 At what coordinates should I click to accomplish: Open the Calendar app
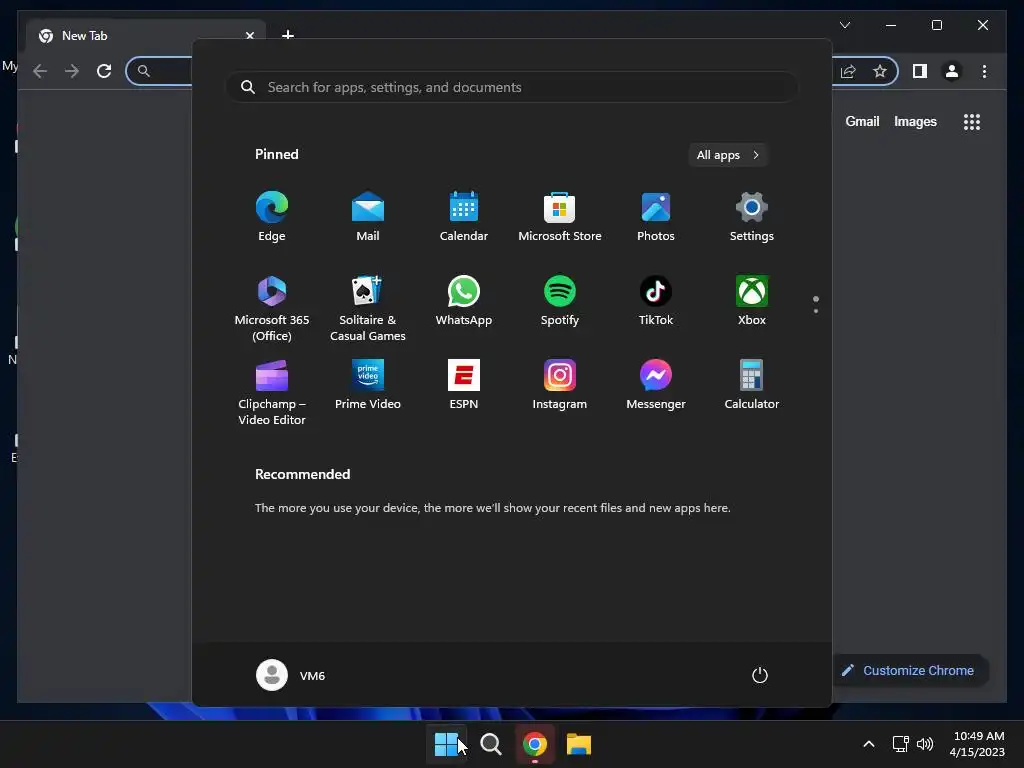point(464,216)
